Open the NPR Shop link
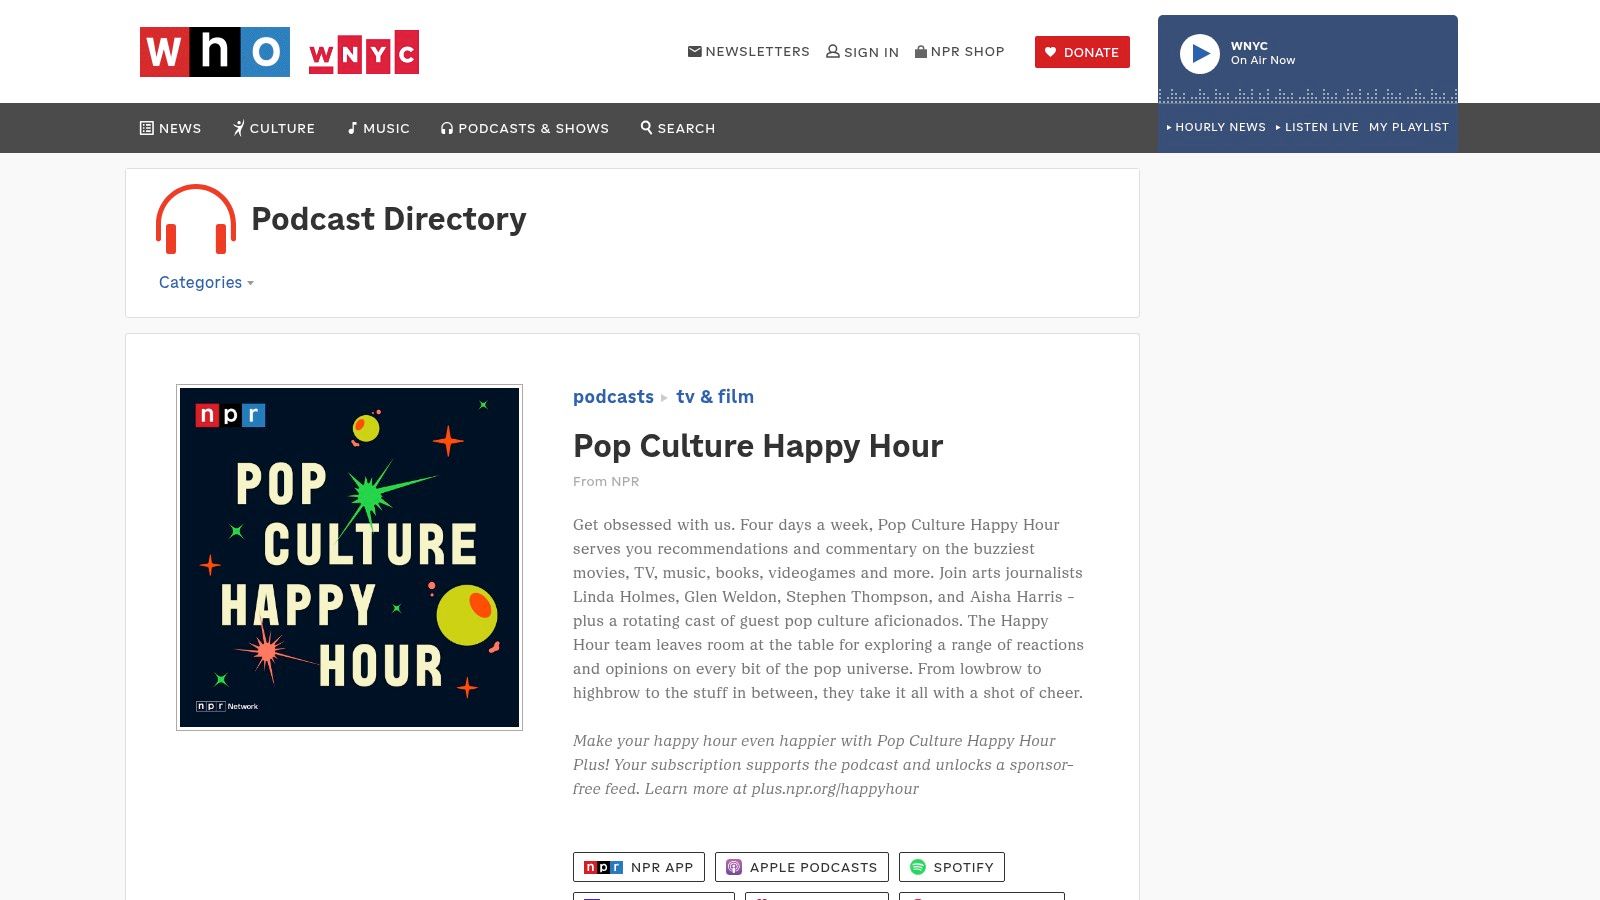 pos(959,51)
